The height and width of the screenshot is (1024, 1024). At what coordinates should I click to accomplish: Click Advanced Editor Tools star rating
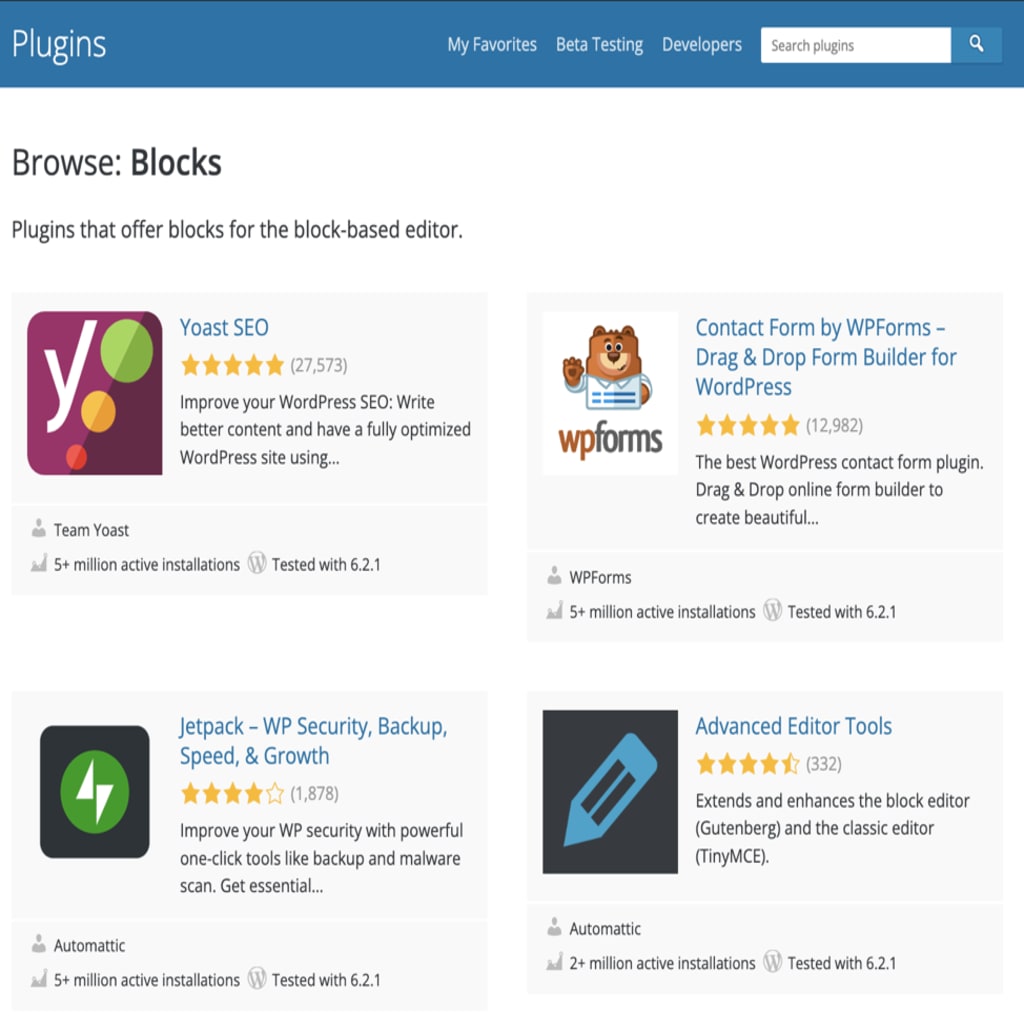point(748,763)
